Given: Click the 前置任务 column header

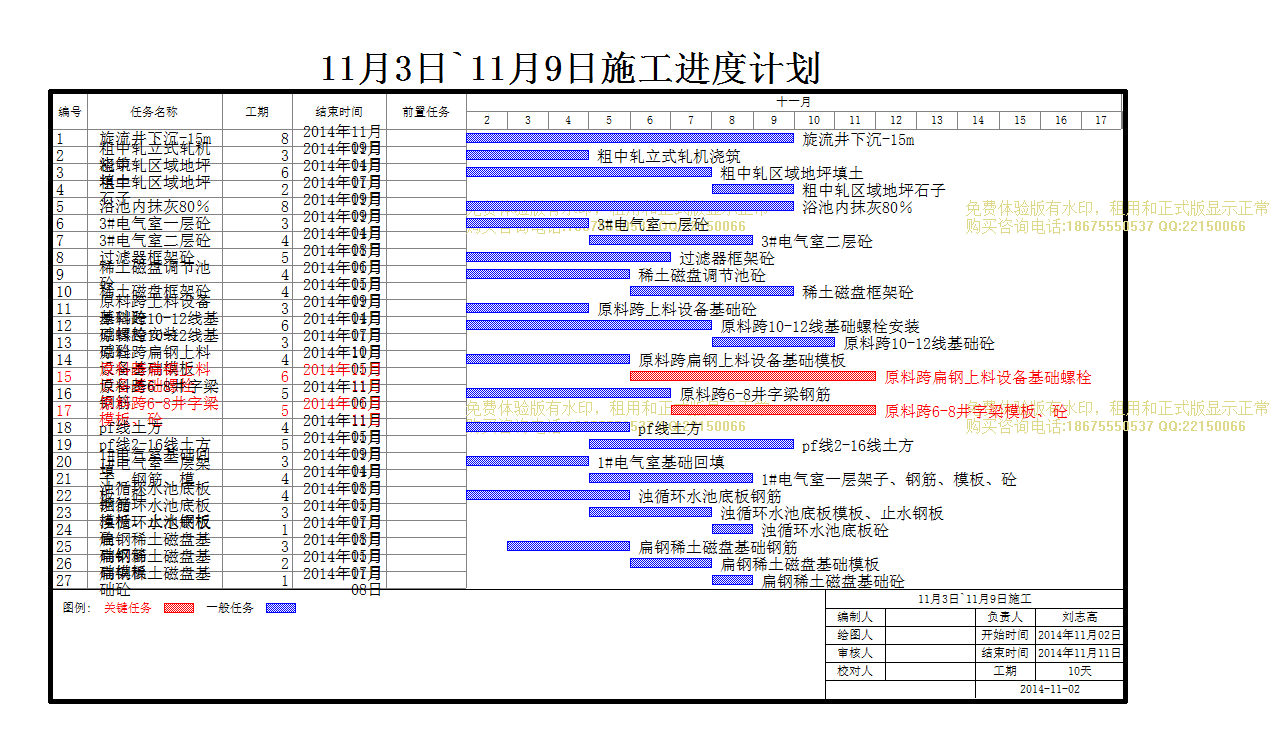Looking at the screenshot, I should coord(426,112).
